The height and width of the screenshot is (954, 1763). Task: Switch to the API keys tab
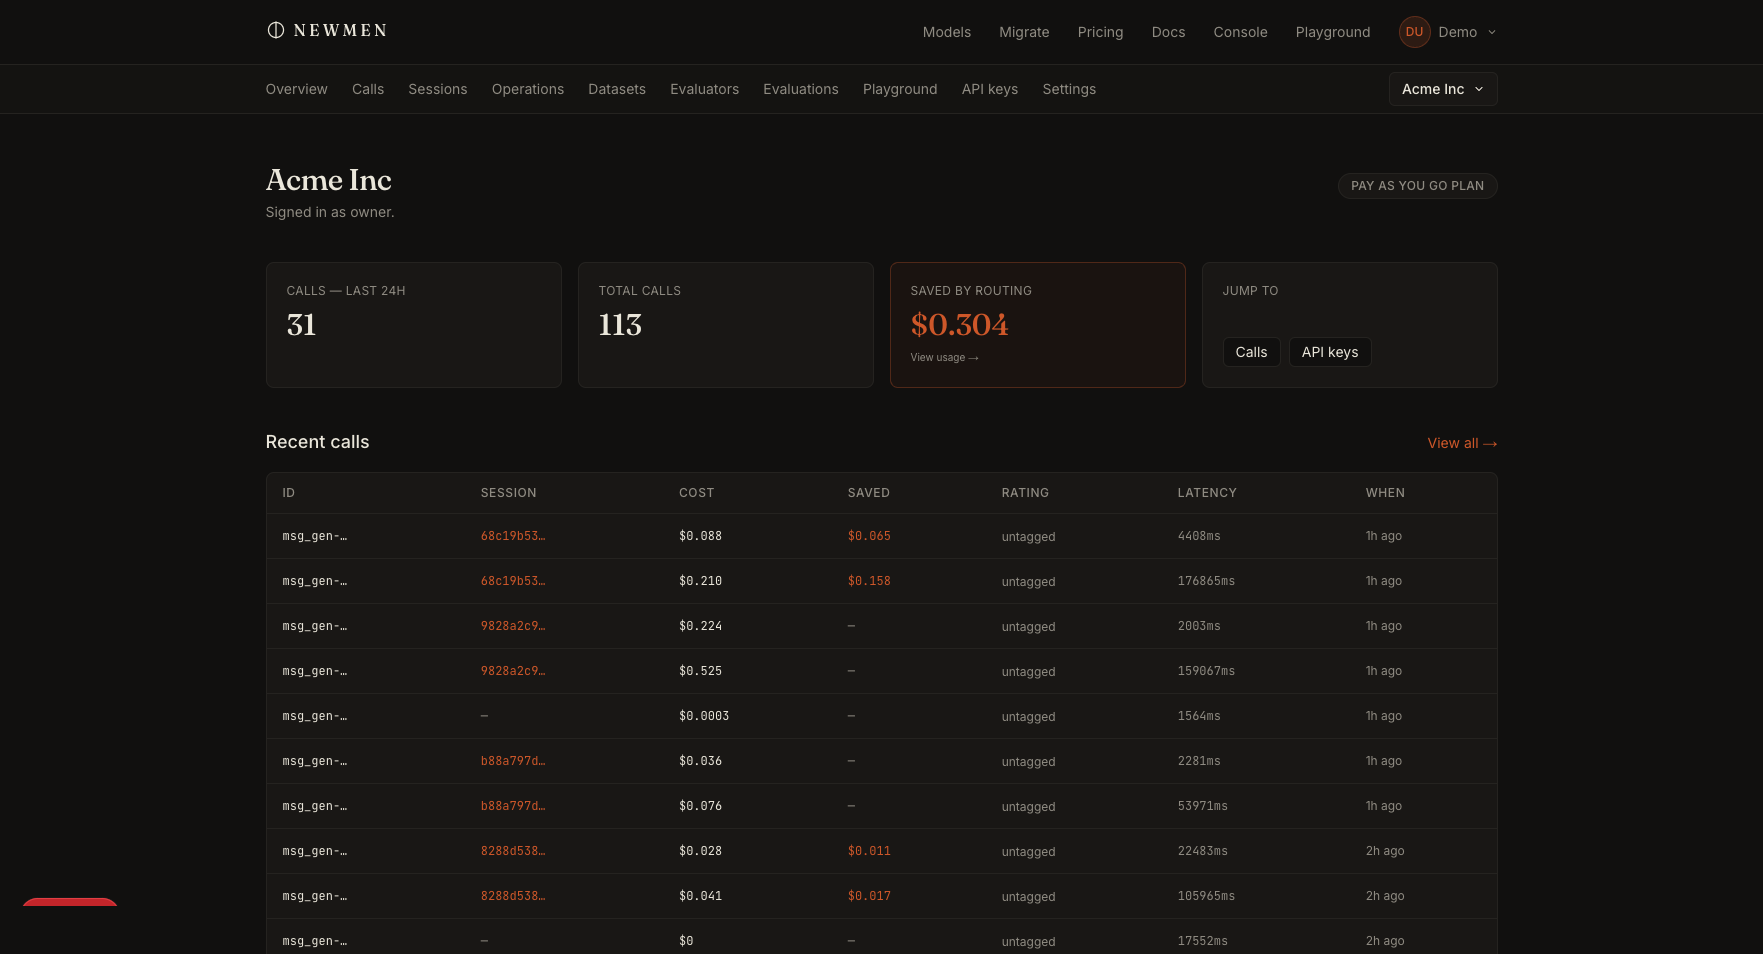pyautogui.click(x=990, y=89)
